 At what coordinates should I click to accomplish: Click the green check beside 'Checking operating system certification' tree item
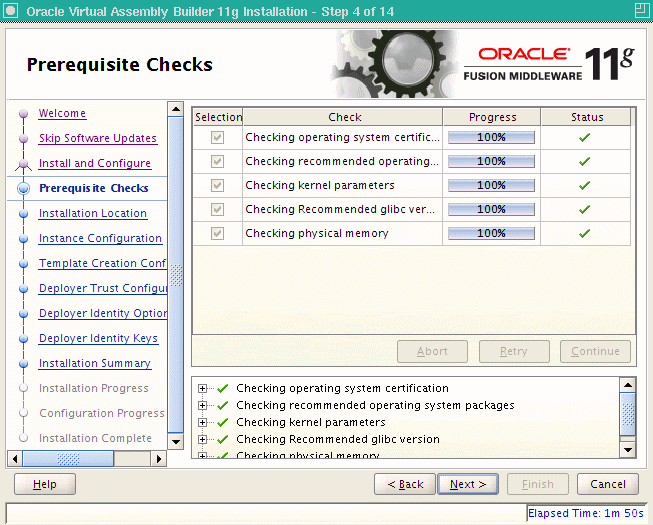coord(223,388)
